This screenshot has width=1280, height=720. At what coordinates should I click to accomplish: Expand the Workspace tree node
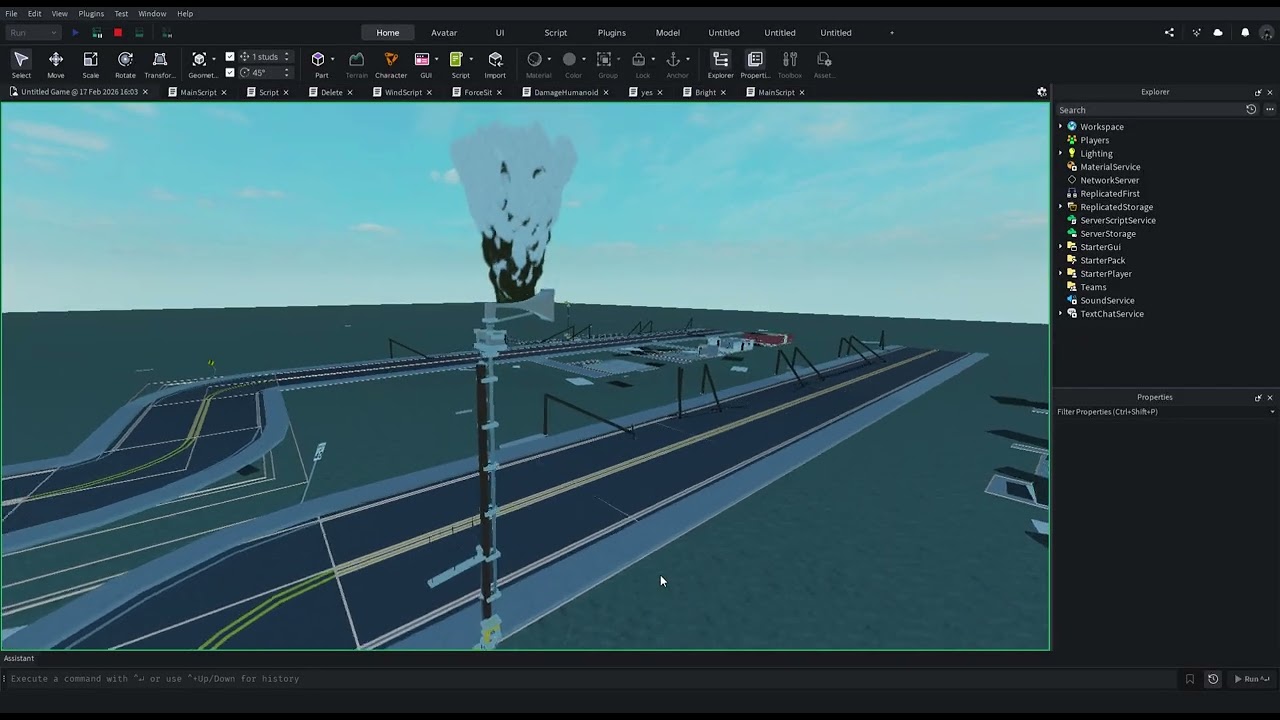click(x=1061, y=127)
